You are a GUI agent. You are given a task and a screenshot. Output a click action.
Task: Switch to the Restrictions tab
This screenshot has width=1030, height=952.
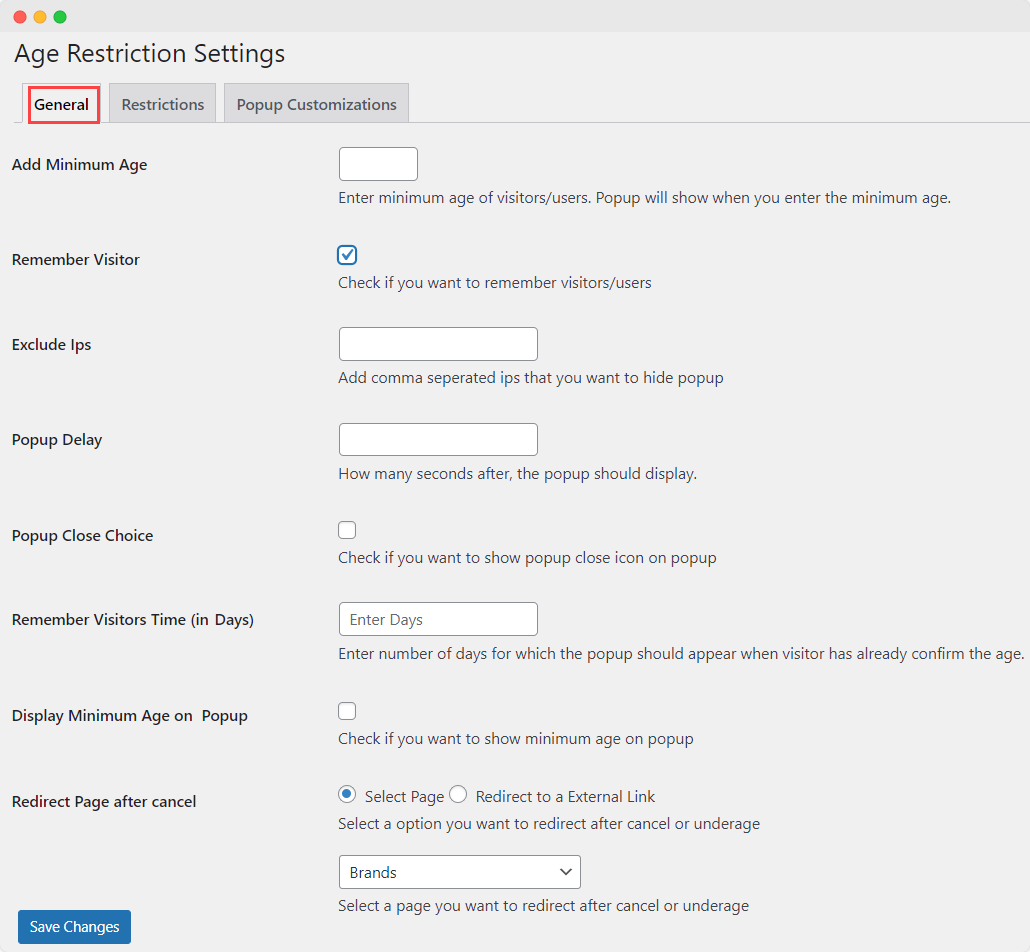[x=162, y=103]
